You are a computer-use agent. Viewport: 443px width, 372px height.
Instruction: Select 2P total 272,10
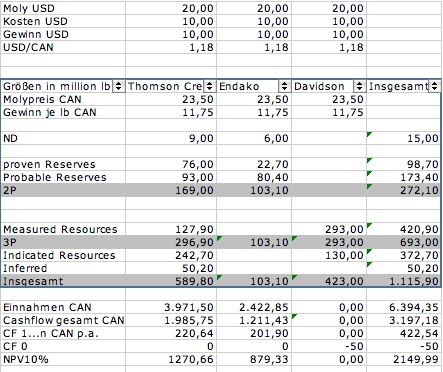point(404,190)
